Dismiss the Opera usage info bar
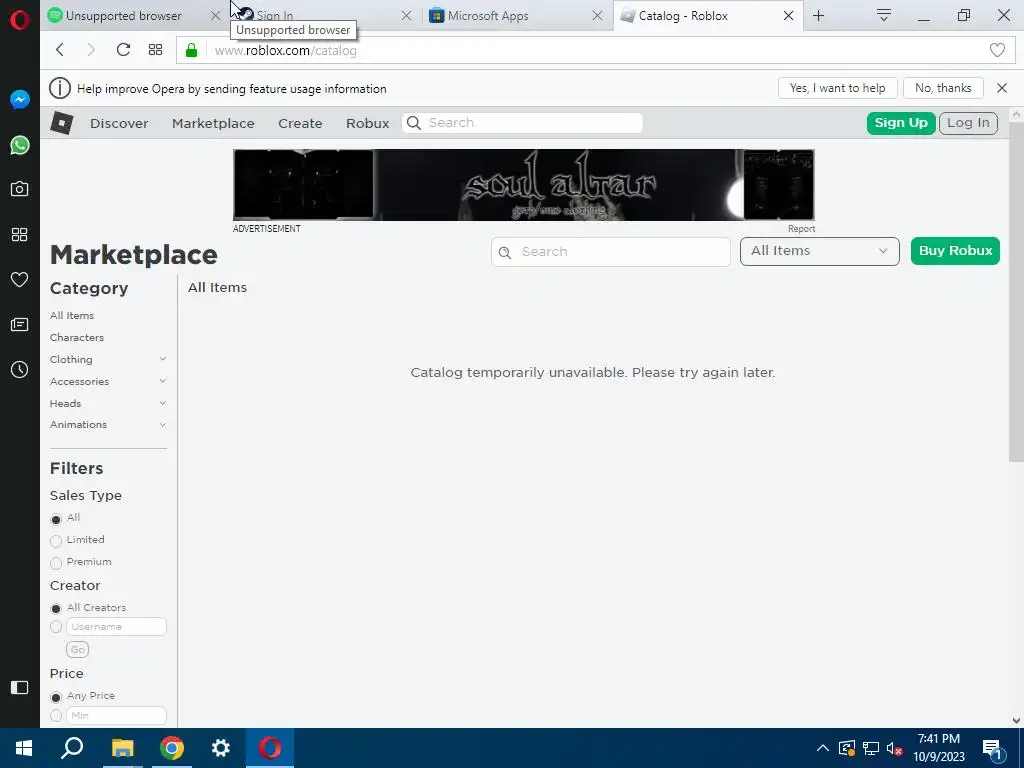 pos(1002,88)
